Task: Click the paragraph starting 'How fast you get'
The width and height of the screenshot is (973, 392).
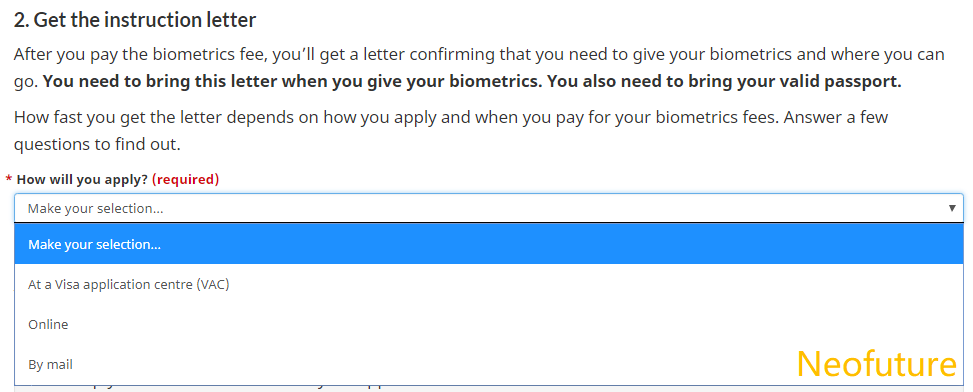Action: tap(451, 131)
